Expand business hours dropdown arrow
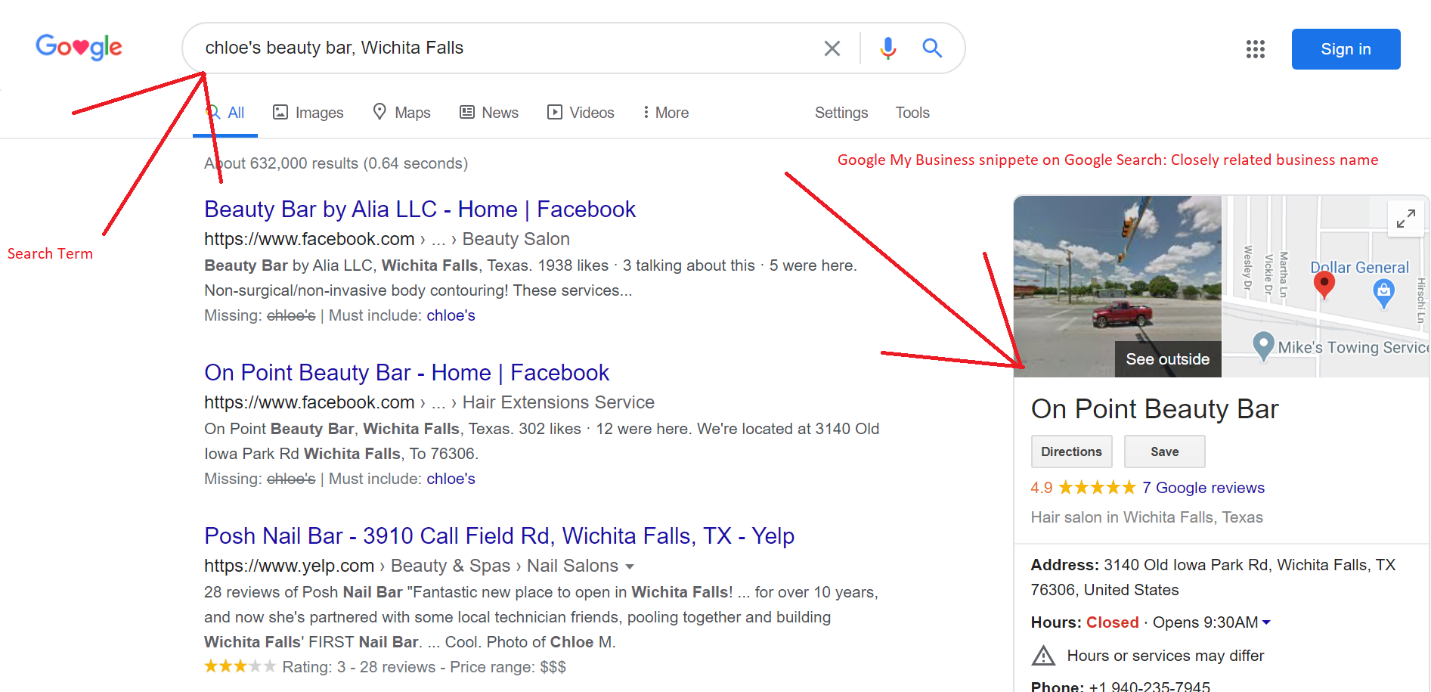The height and width of the screenshot is (692, 1431). tap(1266, 622)
